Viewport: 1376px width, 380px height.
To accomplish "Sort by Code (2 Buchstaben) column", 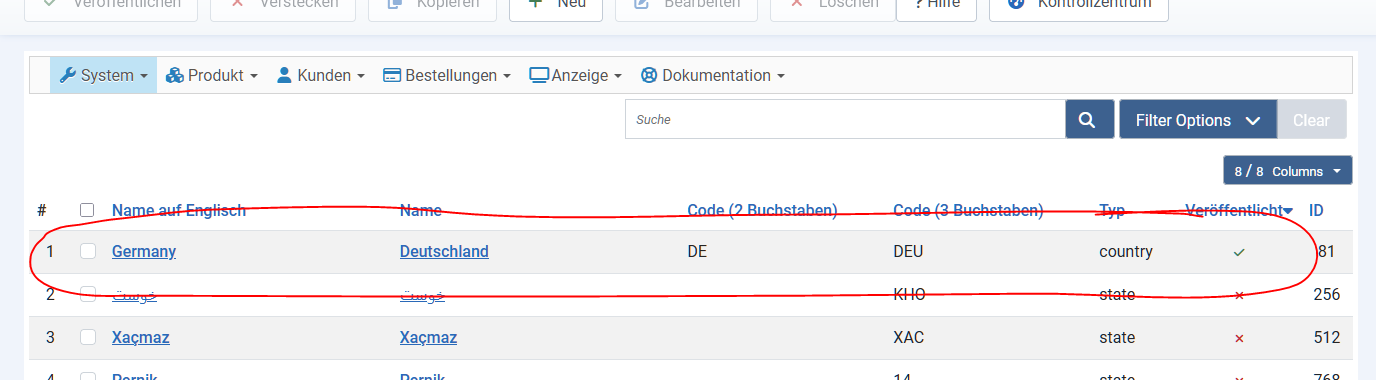I will pos(763,210).
